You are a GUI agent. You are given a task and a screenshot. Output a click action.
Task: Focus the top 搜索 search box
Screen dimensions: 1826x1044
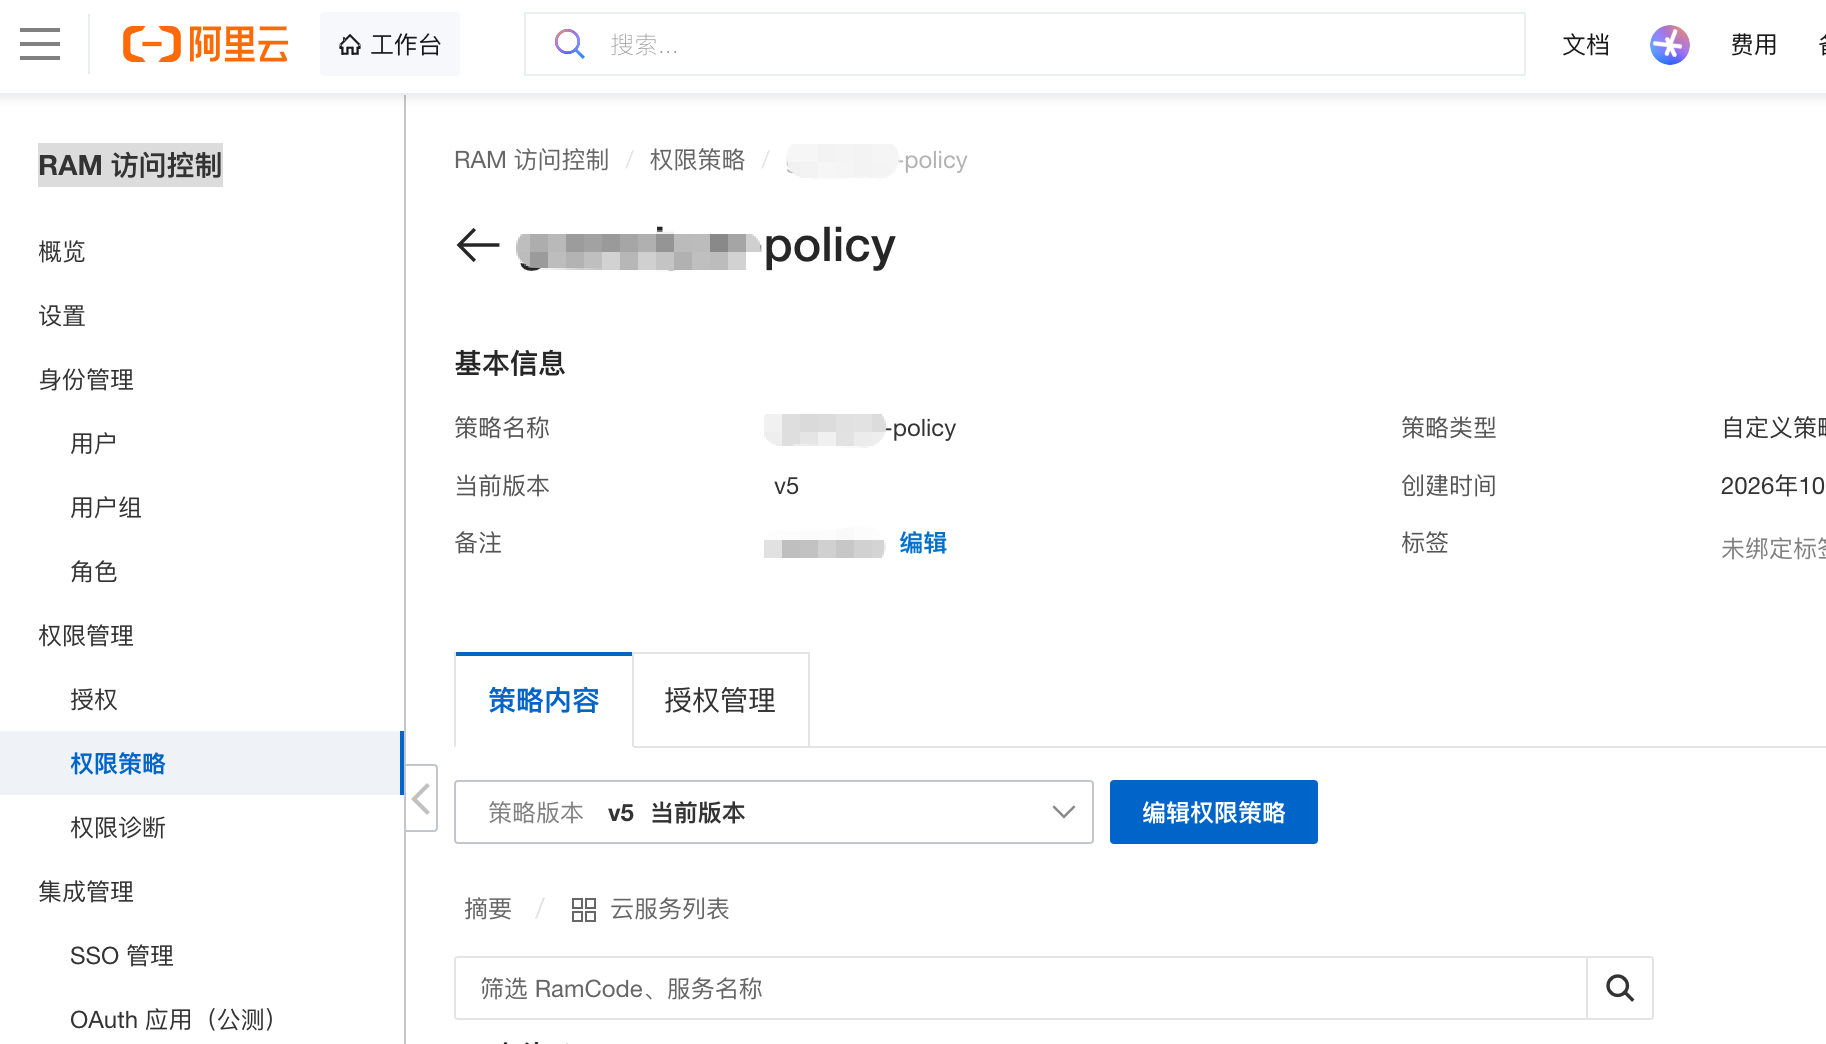1025,44
